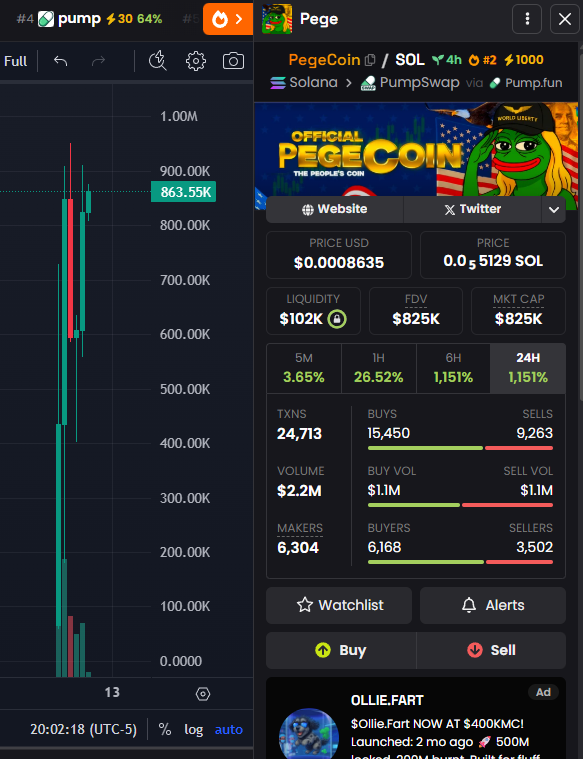Click the OLLIE.FART ad avatar image
Image resolution: width=583 pixels, height=759 pixels.
[x=308, y=734]
